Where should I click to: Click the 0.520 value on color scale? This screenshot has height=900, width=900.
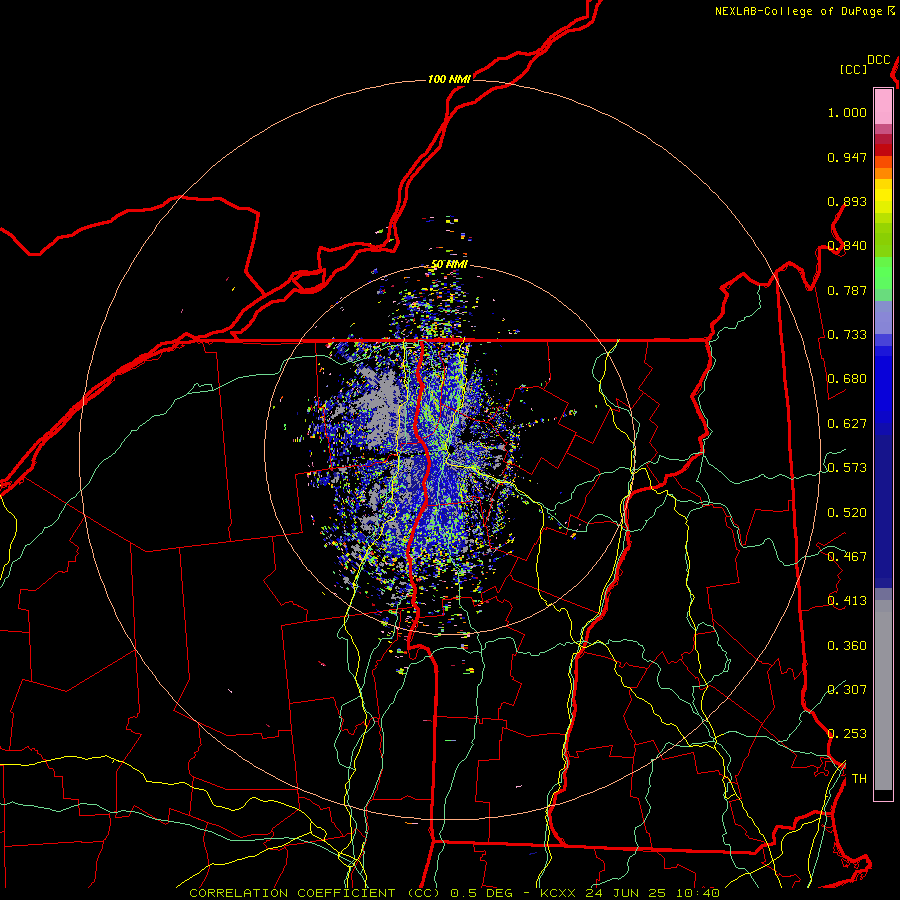(847, 513)
